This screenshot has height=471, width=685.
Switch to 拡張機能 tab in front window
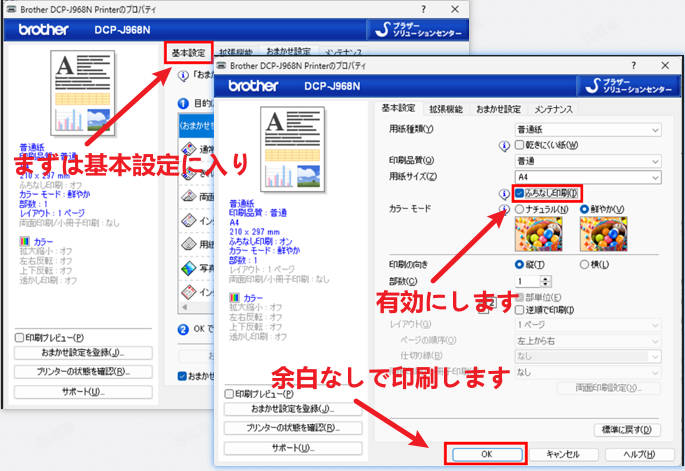coord(446,109)
